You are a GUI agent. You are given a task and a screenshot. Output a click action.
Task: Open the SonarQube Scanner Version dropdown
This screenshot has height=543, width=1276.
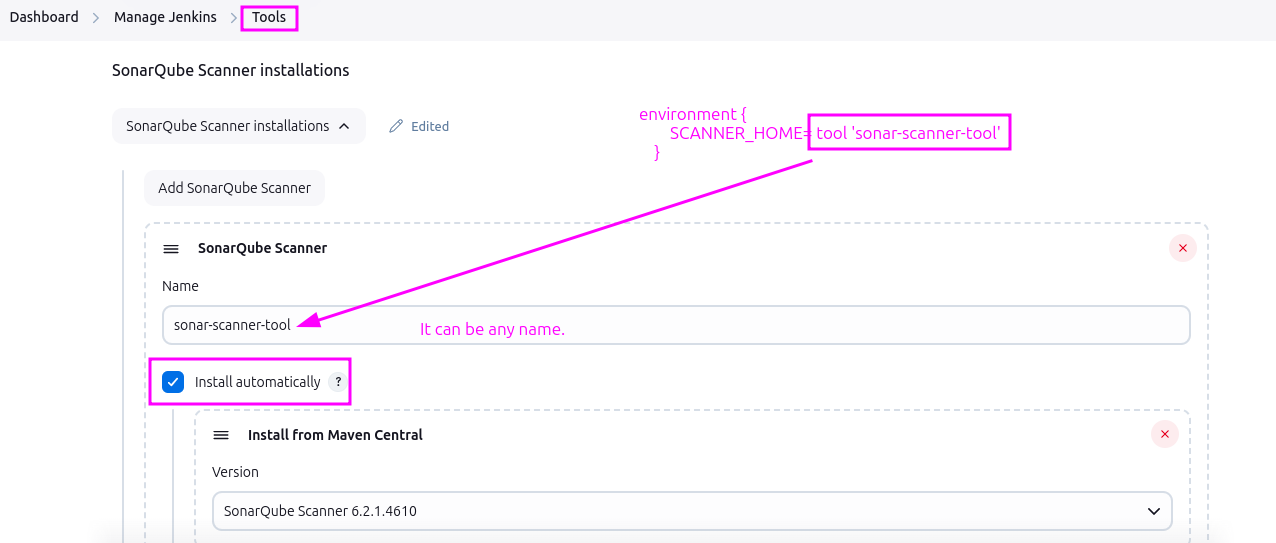pos(690,511)
